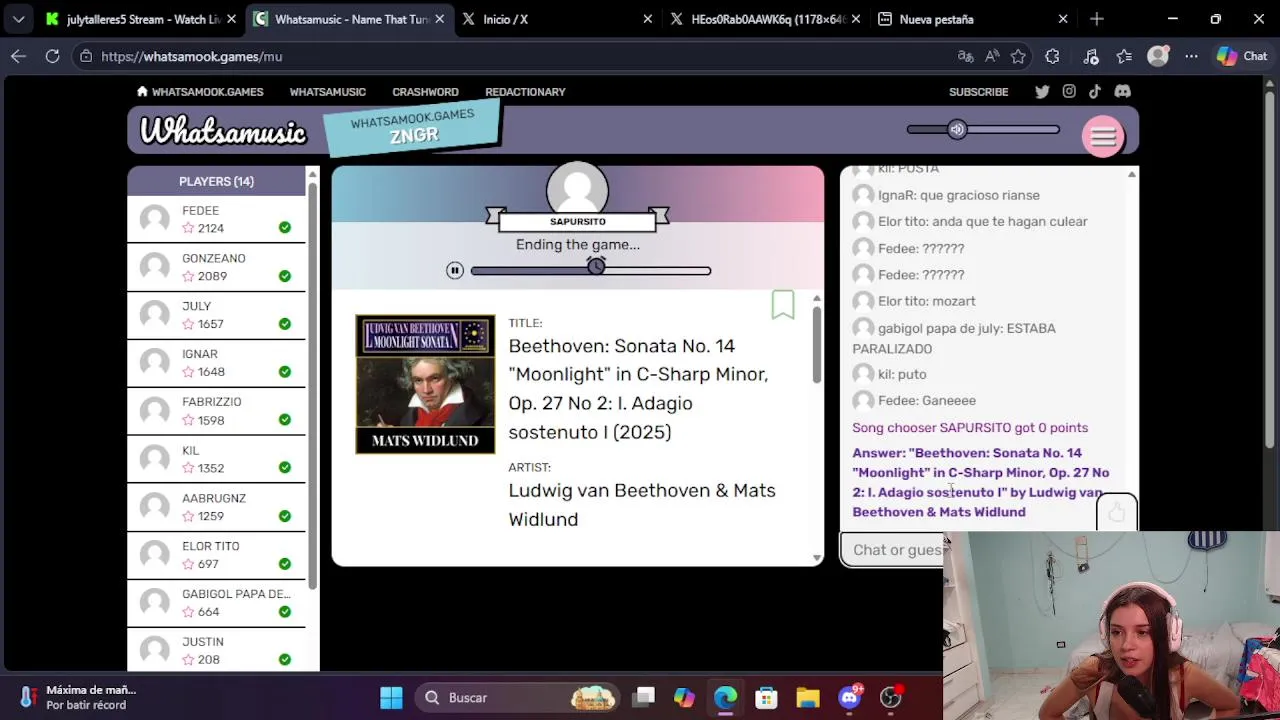Select player JULY in the players list
Viewport: 1280px width, 720px height.
(216, 315)
